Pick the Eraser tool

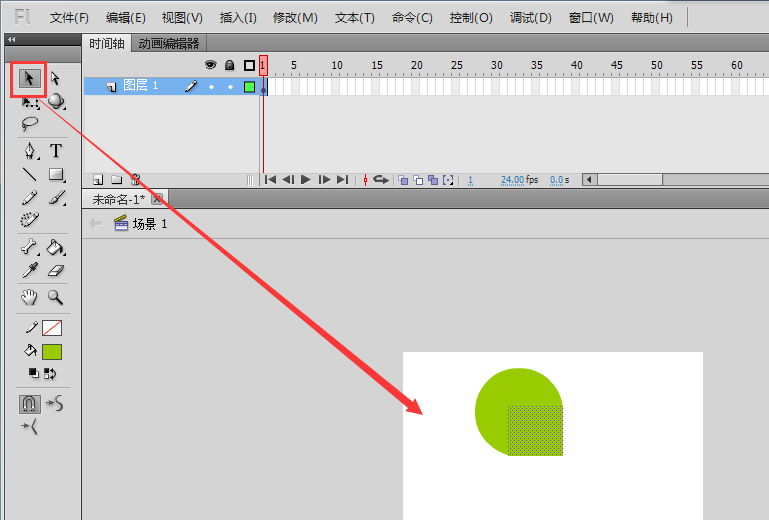pos(56,271)
